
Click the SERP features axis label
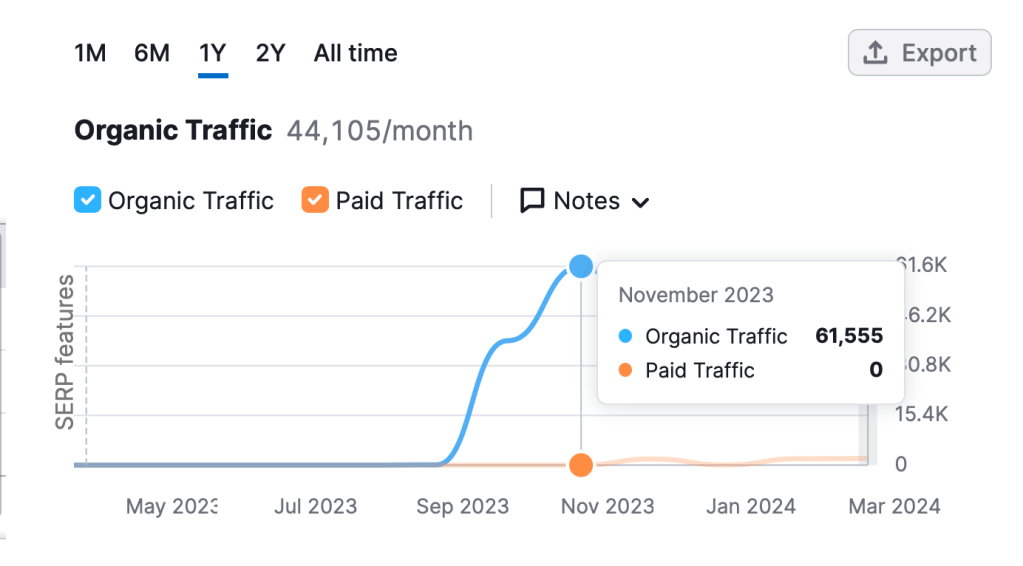[x=65, y=353]
